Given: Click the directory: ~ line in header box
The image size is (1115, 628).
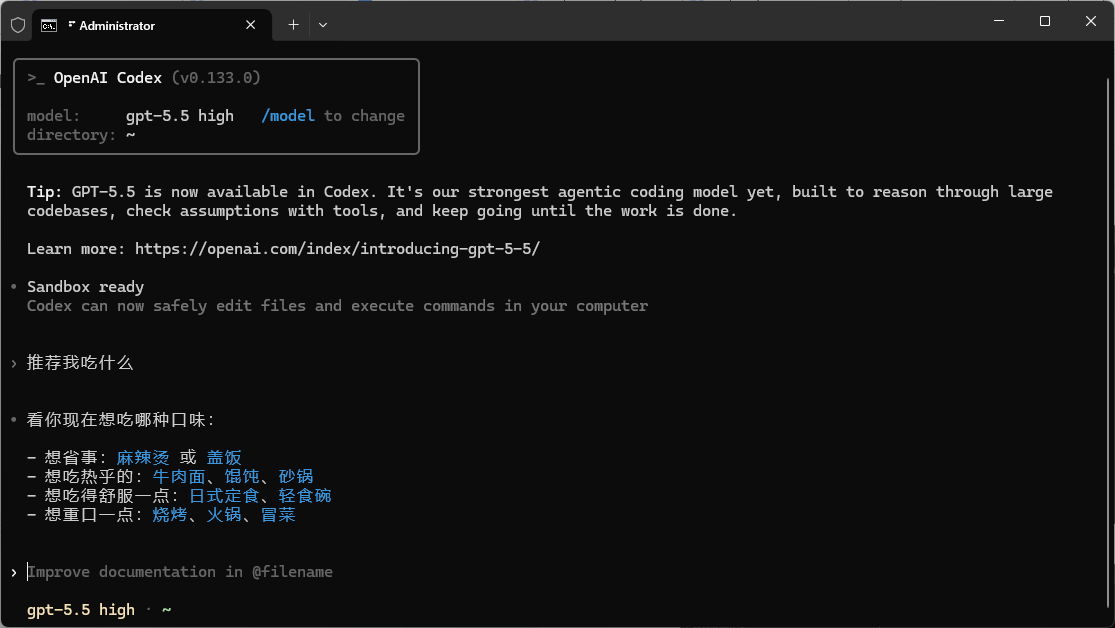Looking at the screenshot, I should (x=81, y=135).
